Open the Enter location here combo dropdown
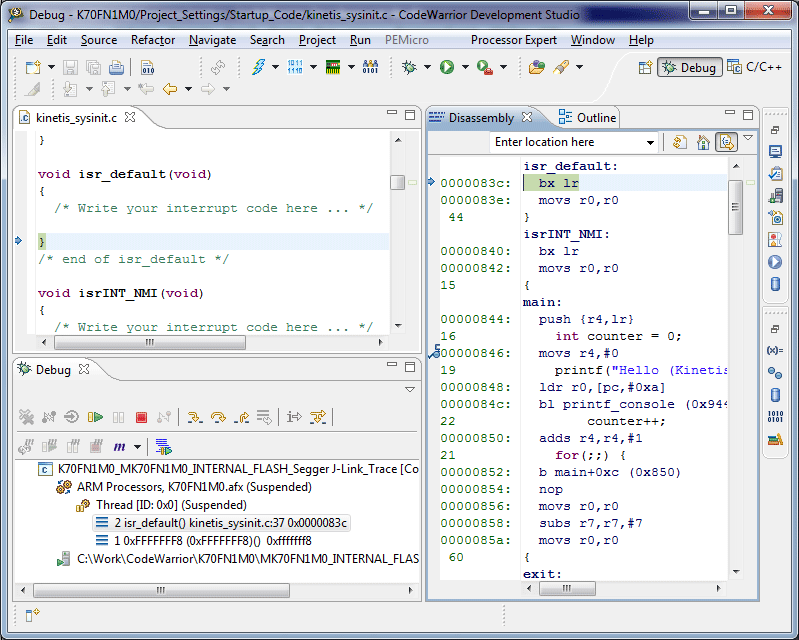This screenshot has width=799, height=640. pyautogui.click(x=650, y=143)
